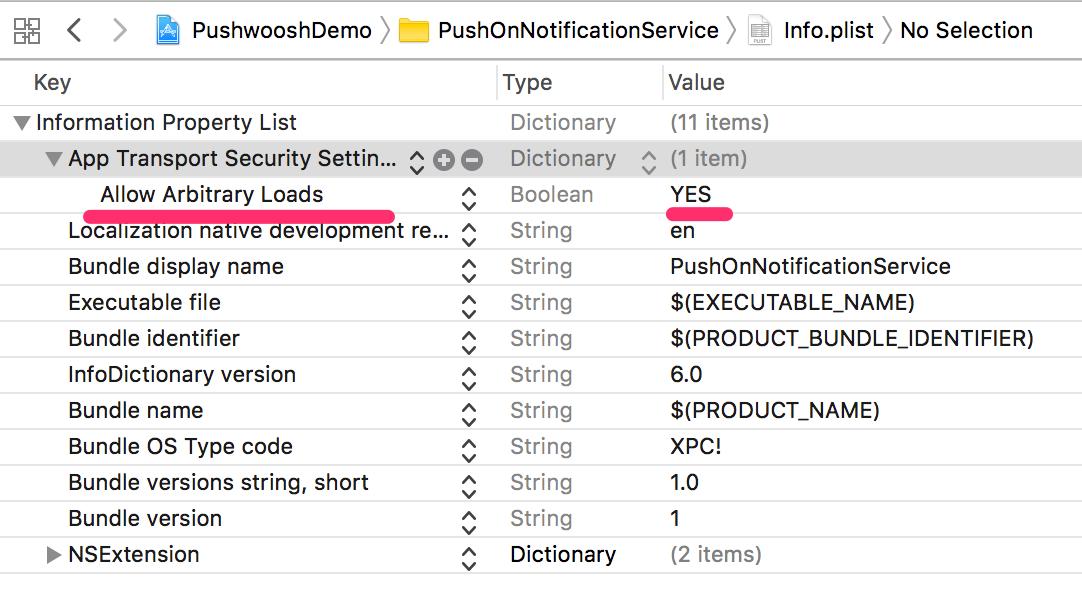Go forward with the right arrow
This screenshot has height=598, width=1082.
[x=119, y=30]
